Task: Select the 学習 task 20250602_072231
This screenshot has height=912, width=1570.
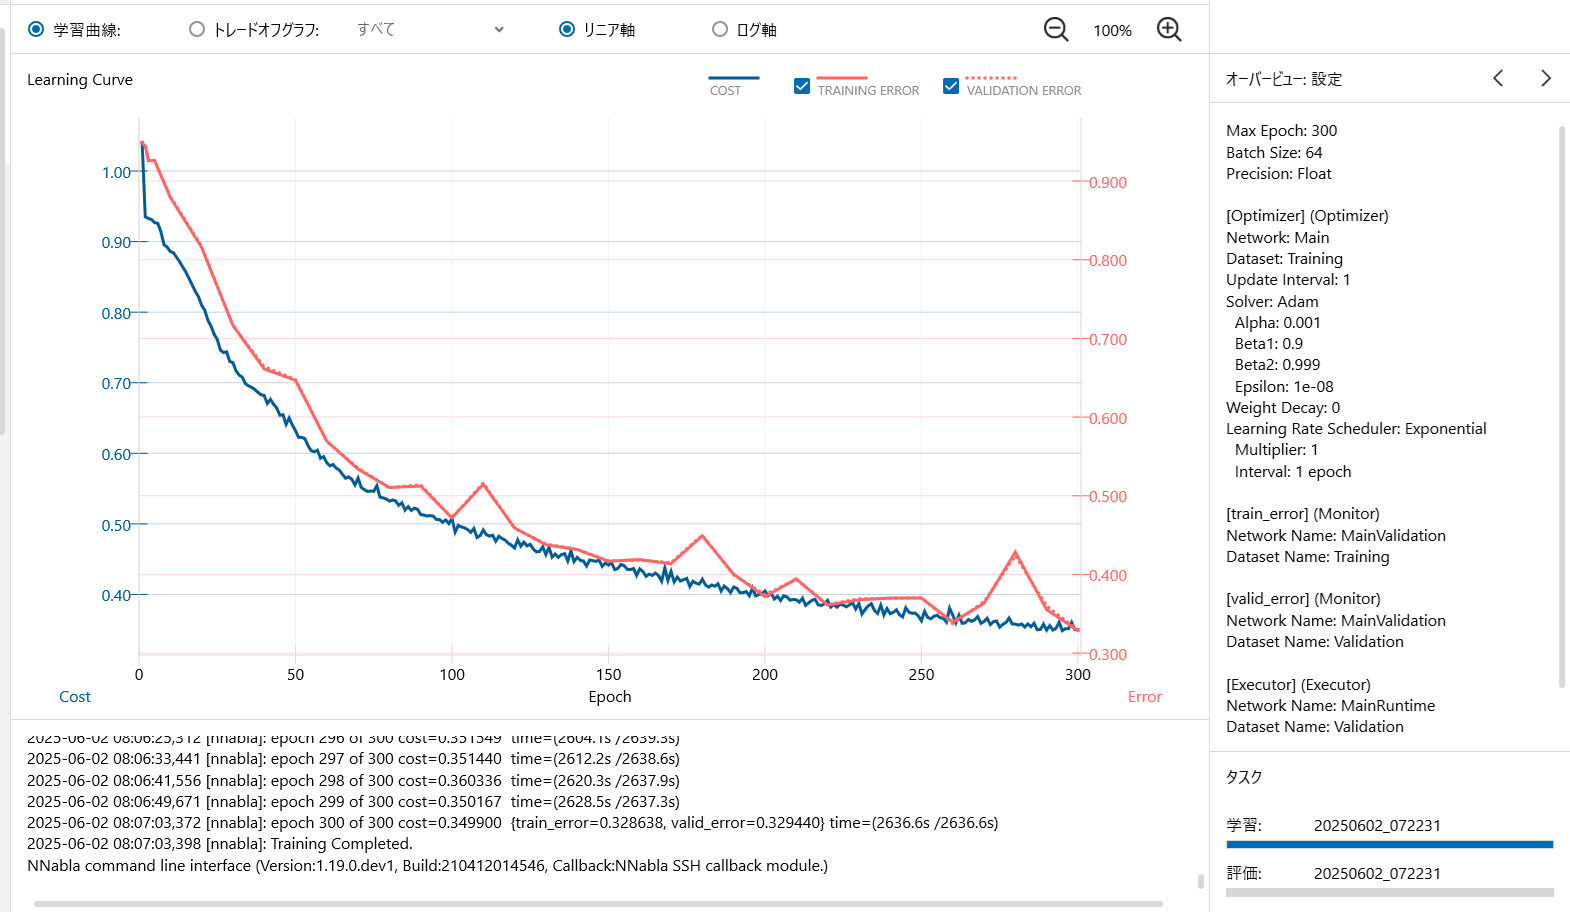Action: click(x=1376, y=826)
